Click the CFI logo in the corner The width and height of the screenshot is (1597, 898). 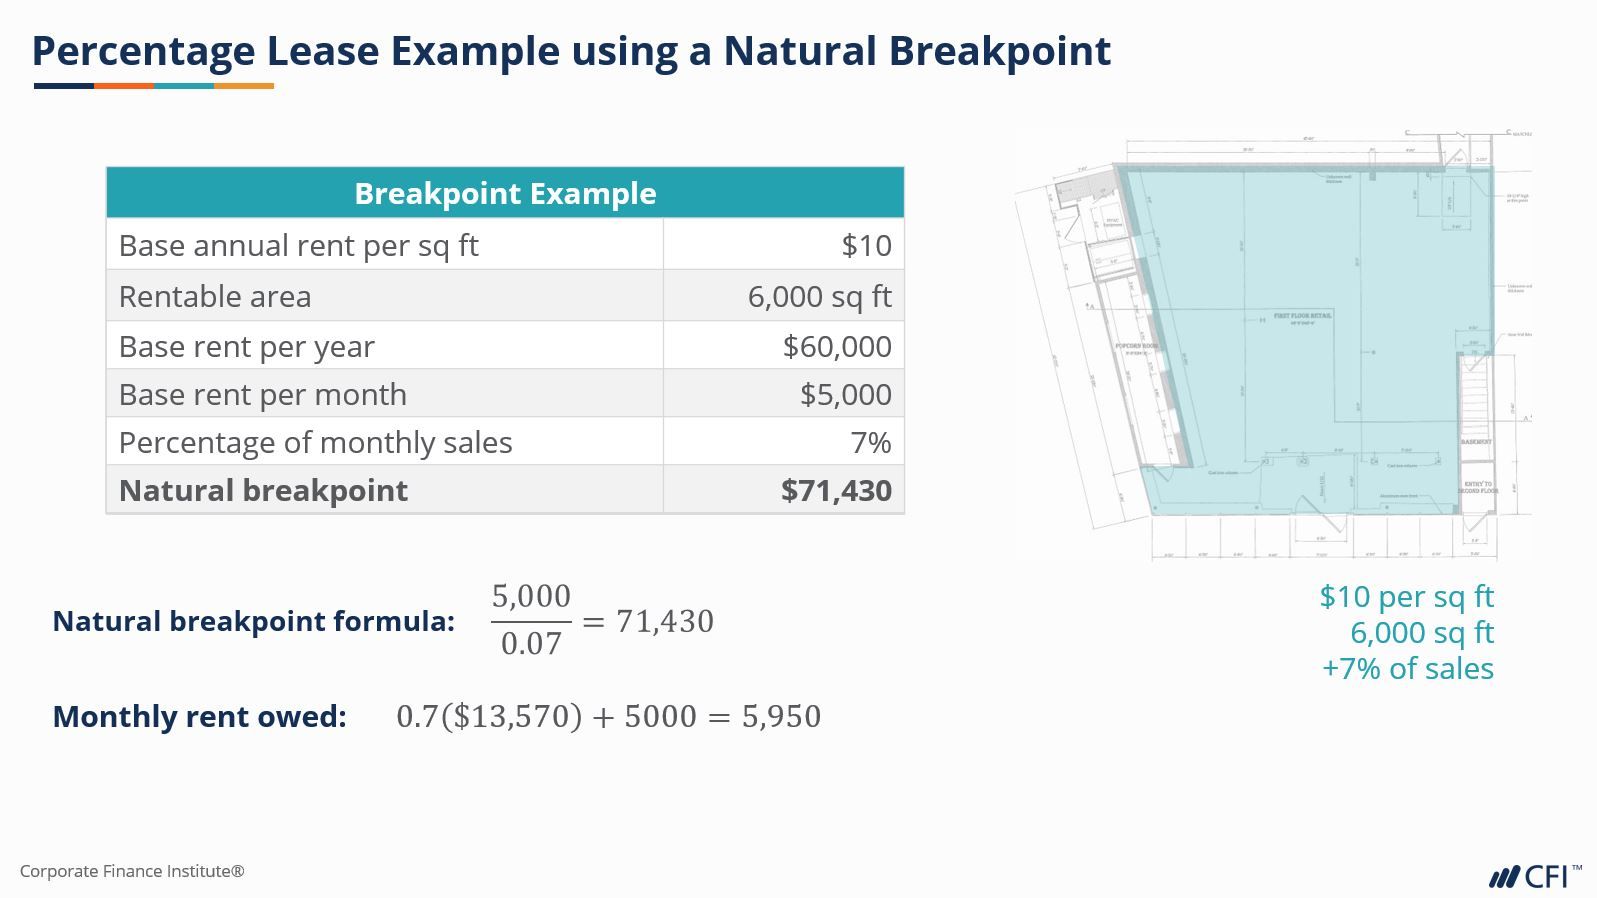1534,877
